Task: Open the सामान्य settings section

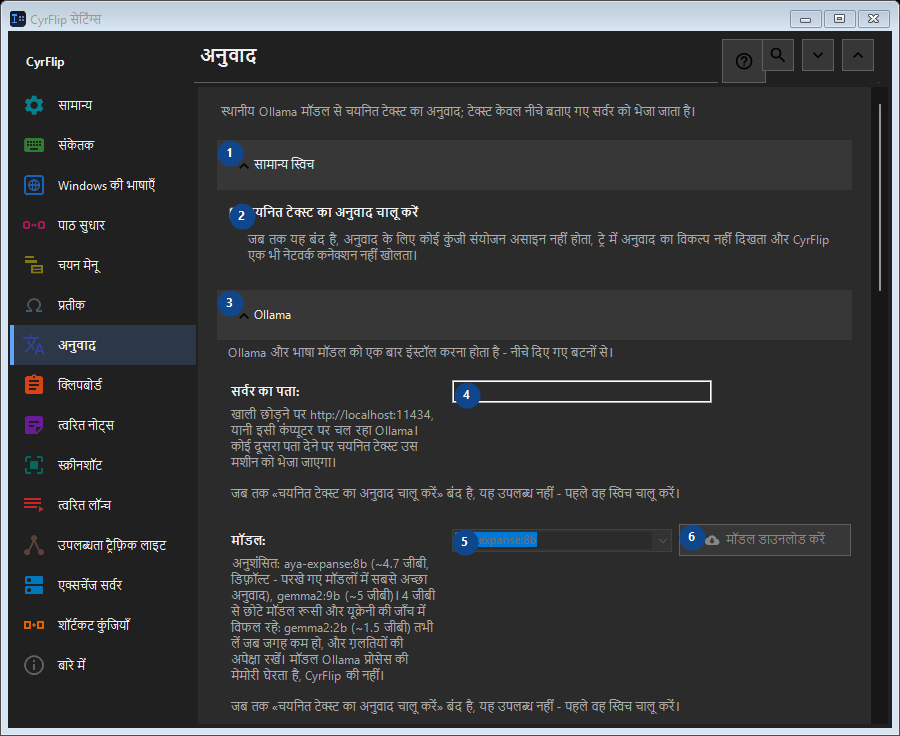Action: pyautogui.click(x=103, y=105)
